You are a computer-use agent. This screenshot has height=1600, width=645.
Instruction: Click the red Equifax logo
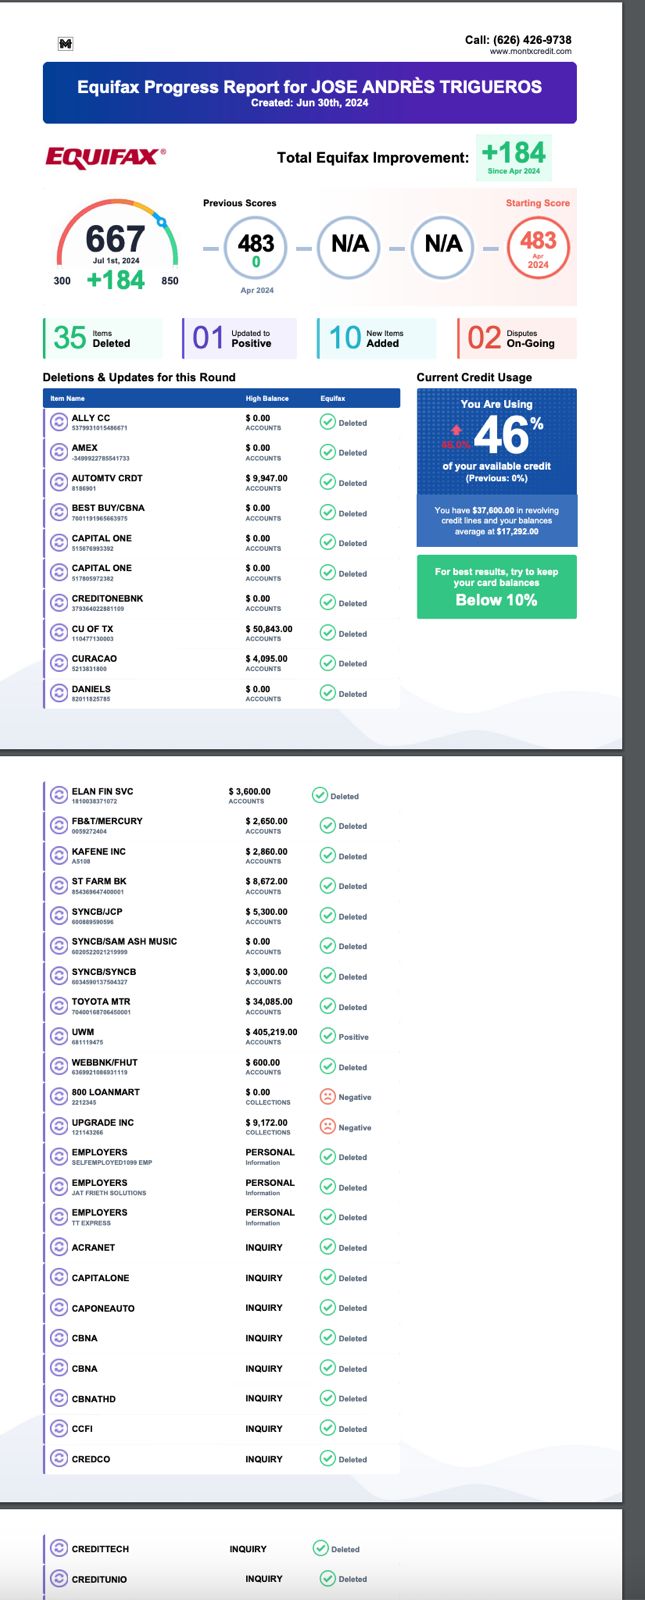[x=105, y=157]
